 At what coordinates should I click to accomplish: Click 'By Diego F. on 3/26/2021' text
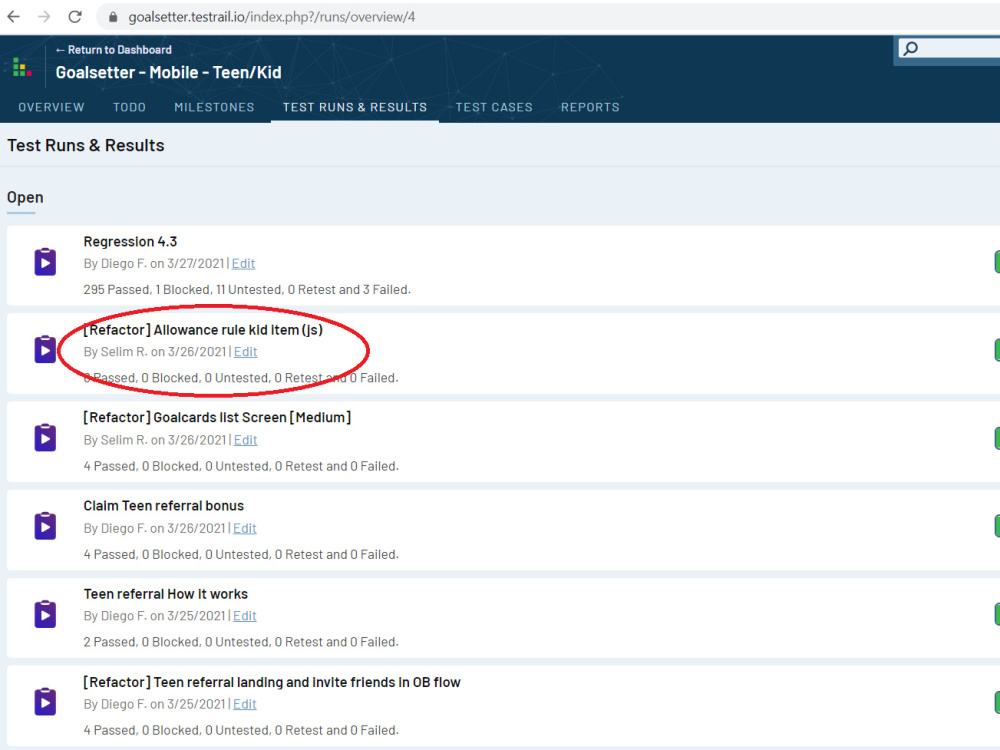(x=154, y=528)
